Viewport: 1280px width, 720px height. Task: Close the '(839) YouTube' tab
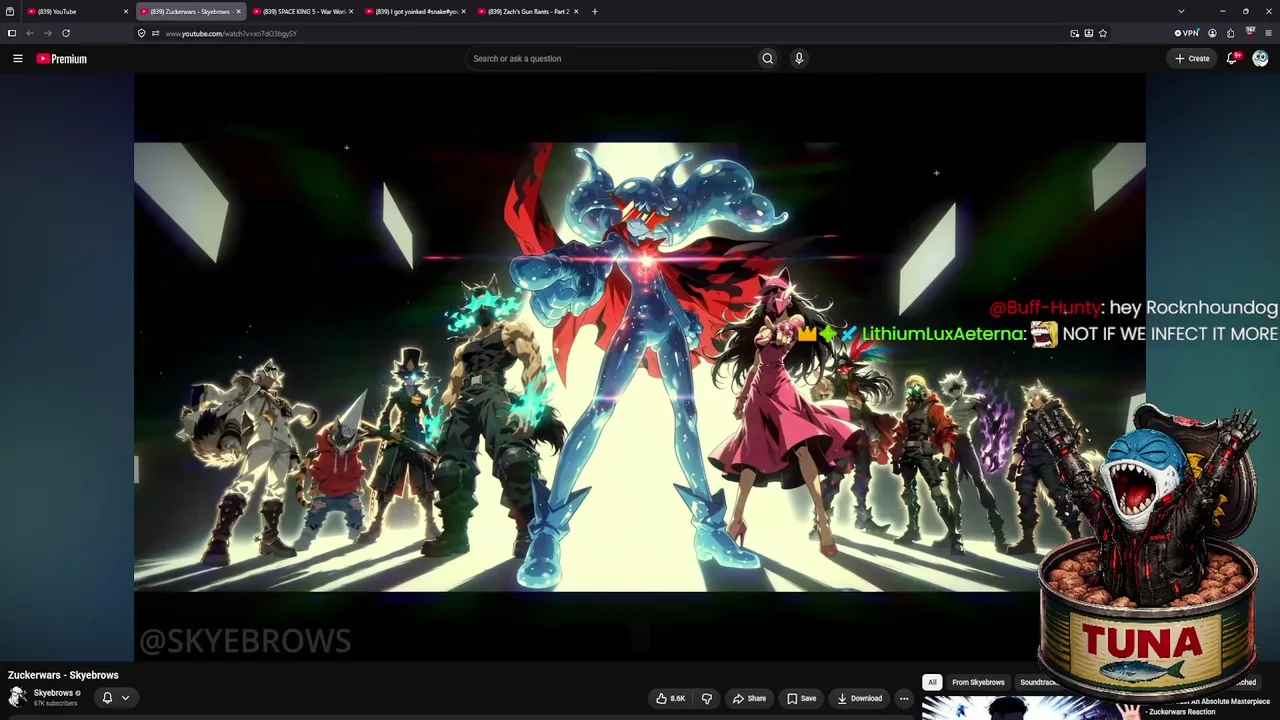(x=126, y=11)
